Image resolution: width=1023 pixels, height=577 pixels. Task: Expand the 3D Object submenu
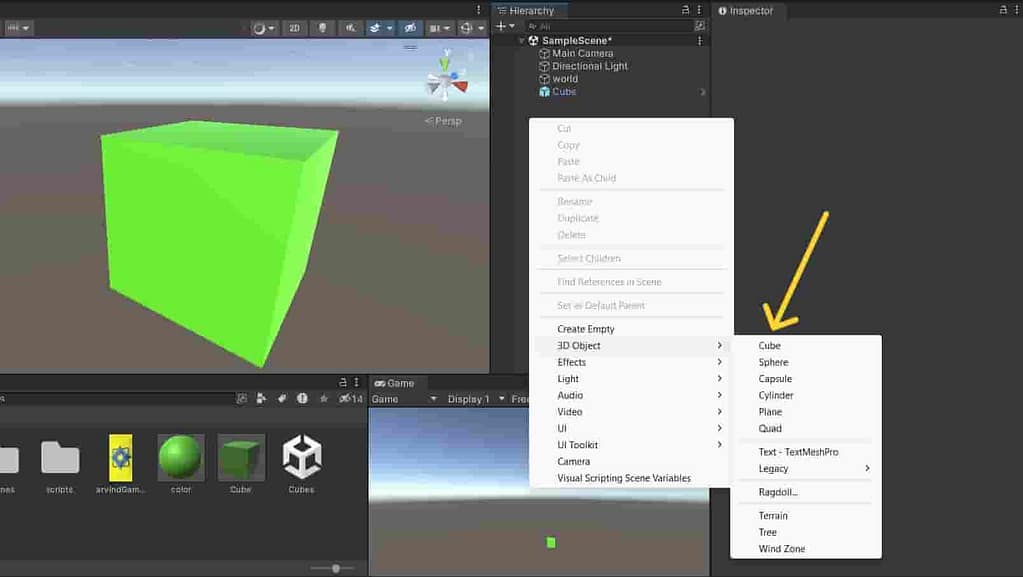578,345
